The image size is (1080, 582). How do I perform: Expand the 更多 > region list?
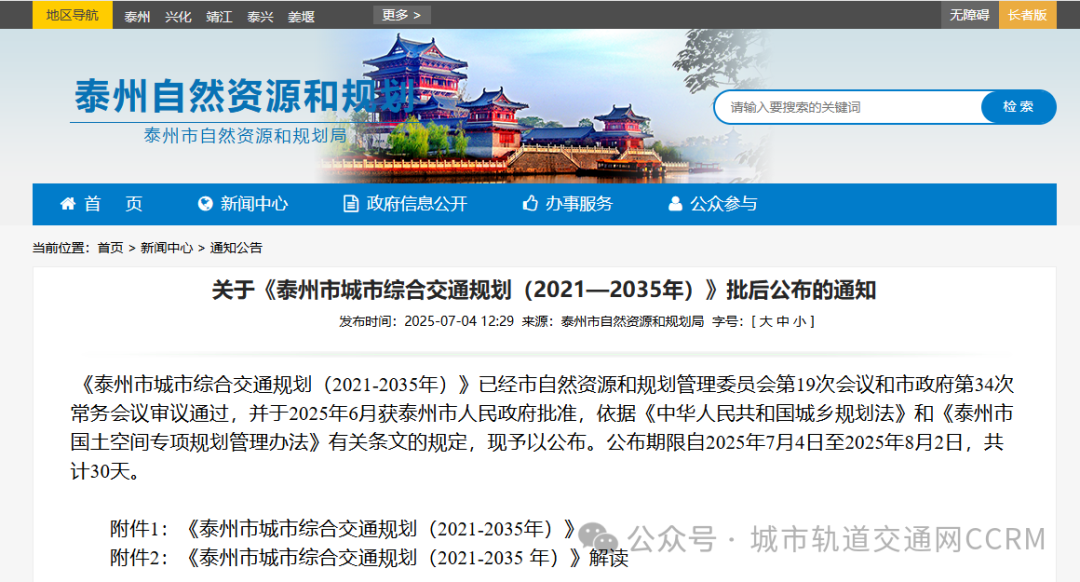coord(402,15)
